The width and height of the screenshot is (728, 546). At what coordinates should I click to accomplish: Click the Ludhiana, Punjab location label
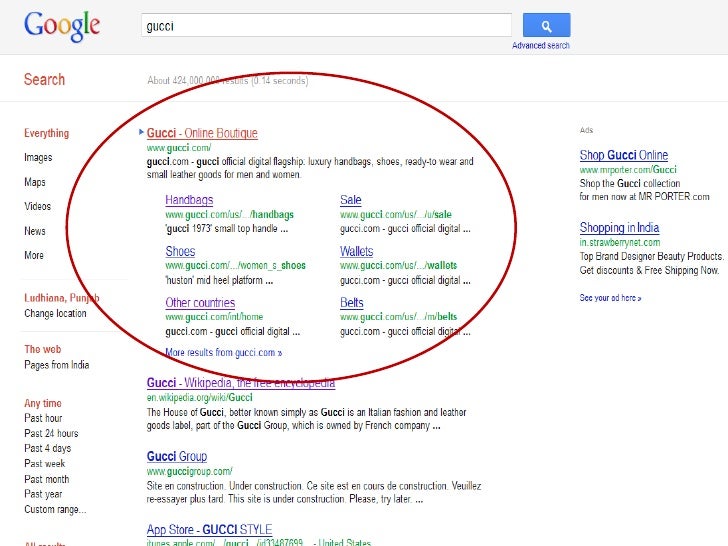61,298
